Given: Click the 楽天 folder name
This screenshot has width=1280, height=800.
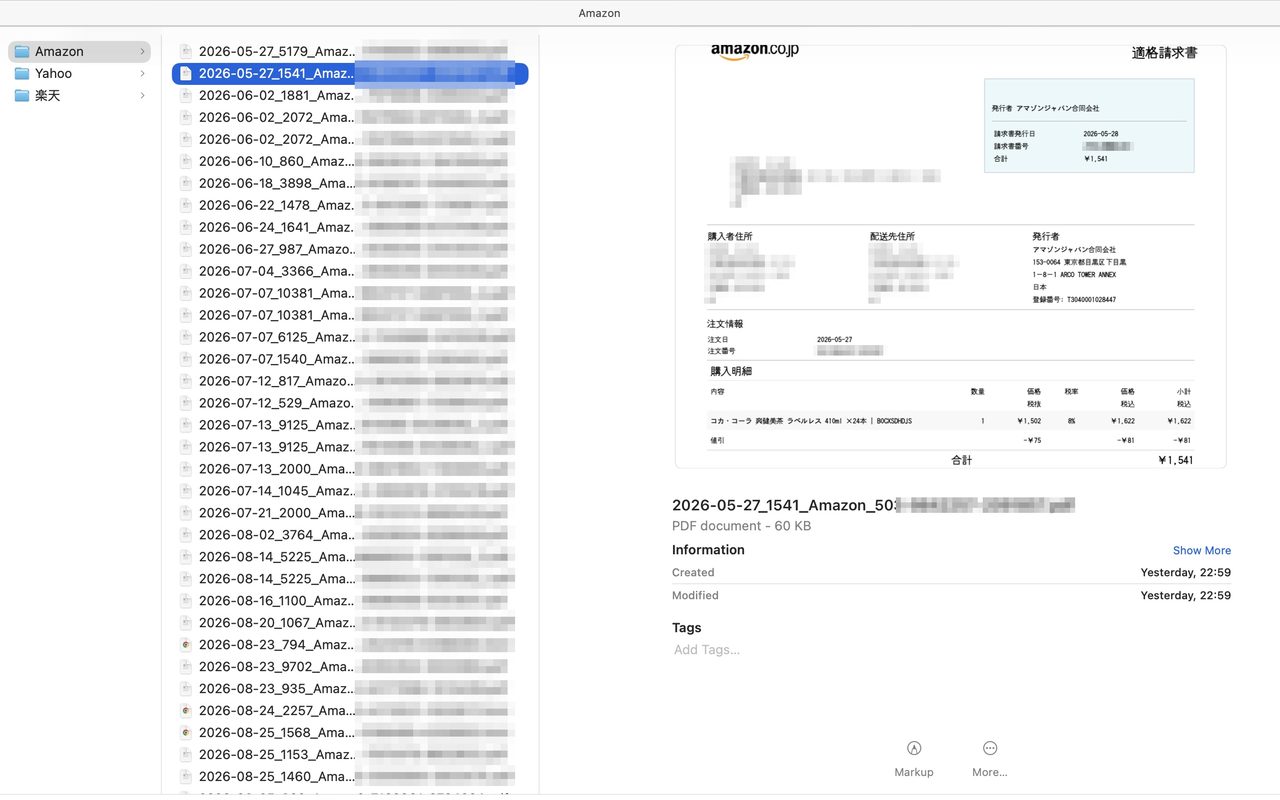Looking at the screenshot, I should [48, 95].
